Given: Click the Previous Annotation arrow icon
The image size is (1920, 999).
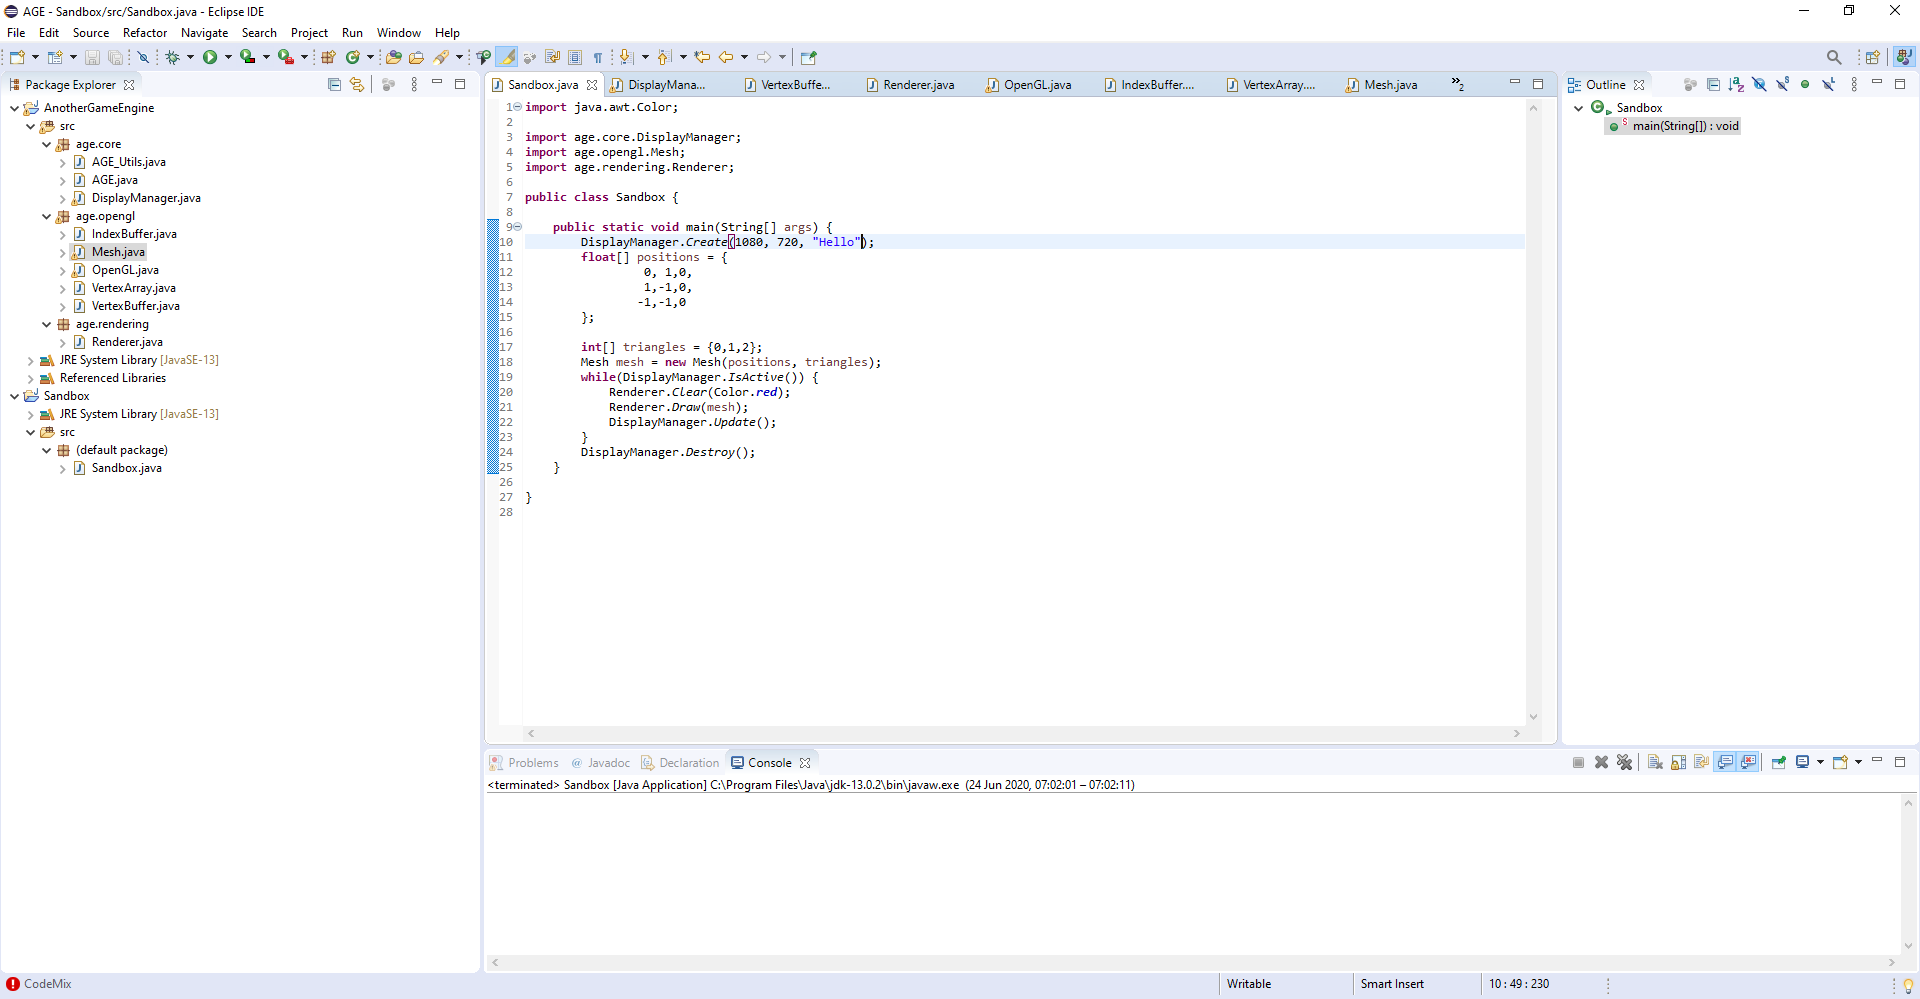Looking at the screenshot, I should [663, 57].
